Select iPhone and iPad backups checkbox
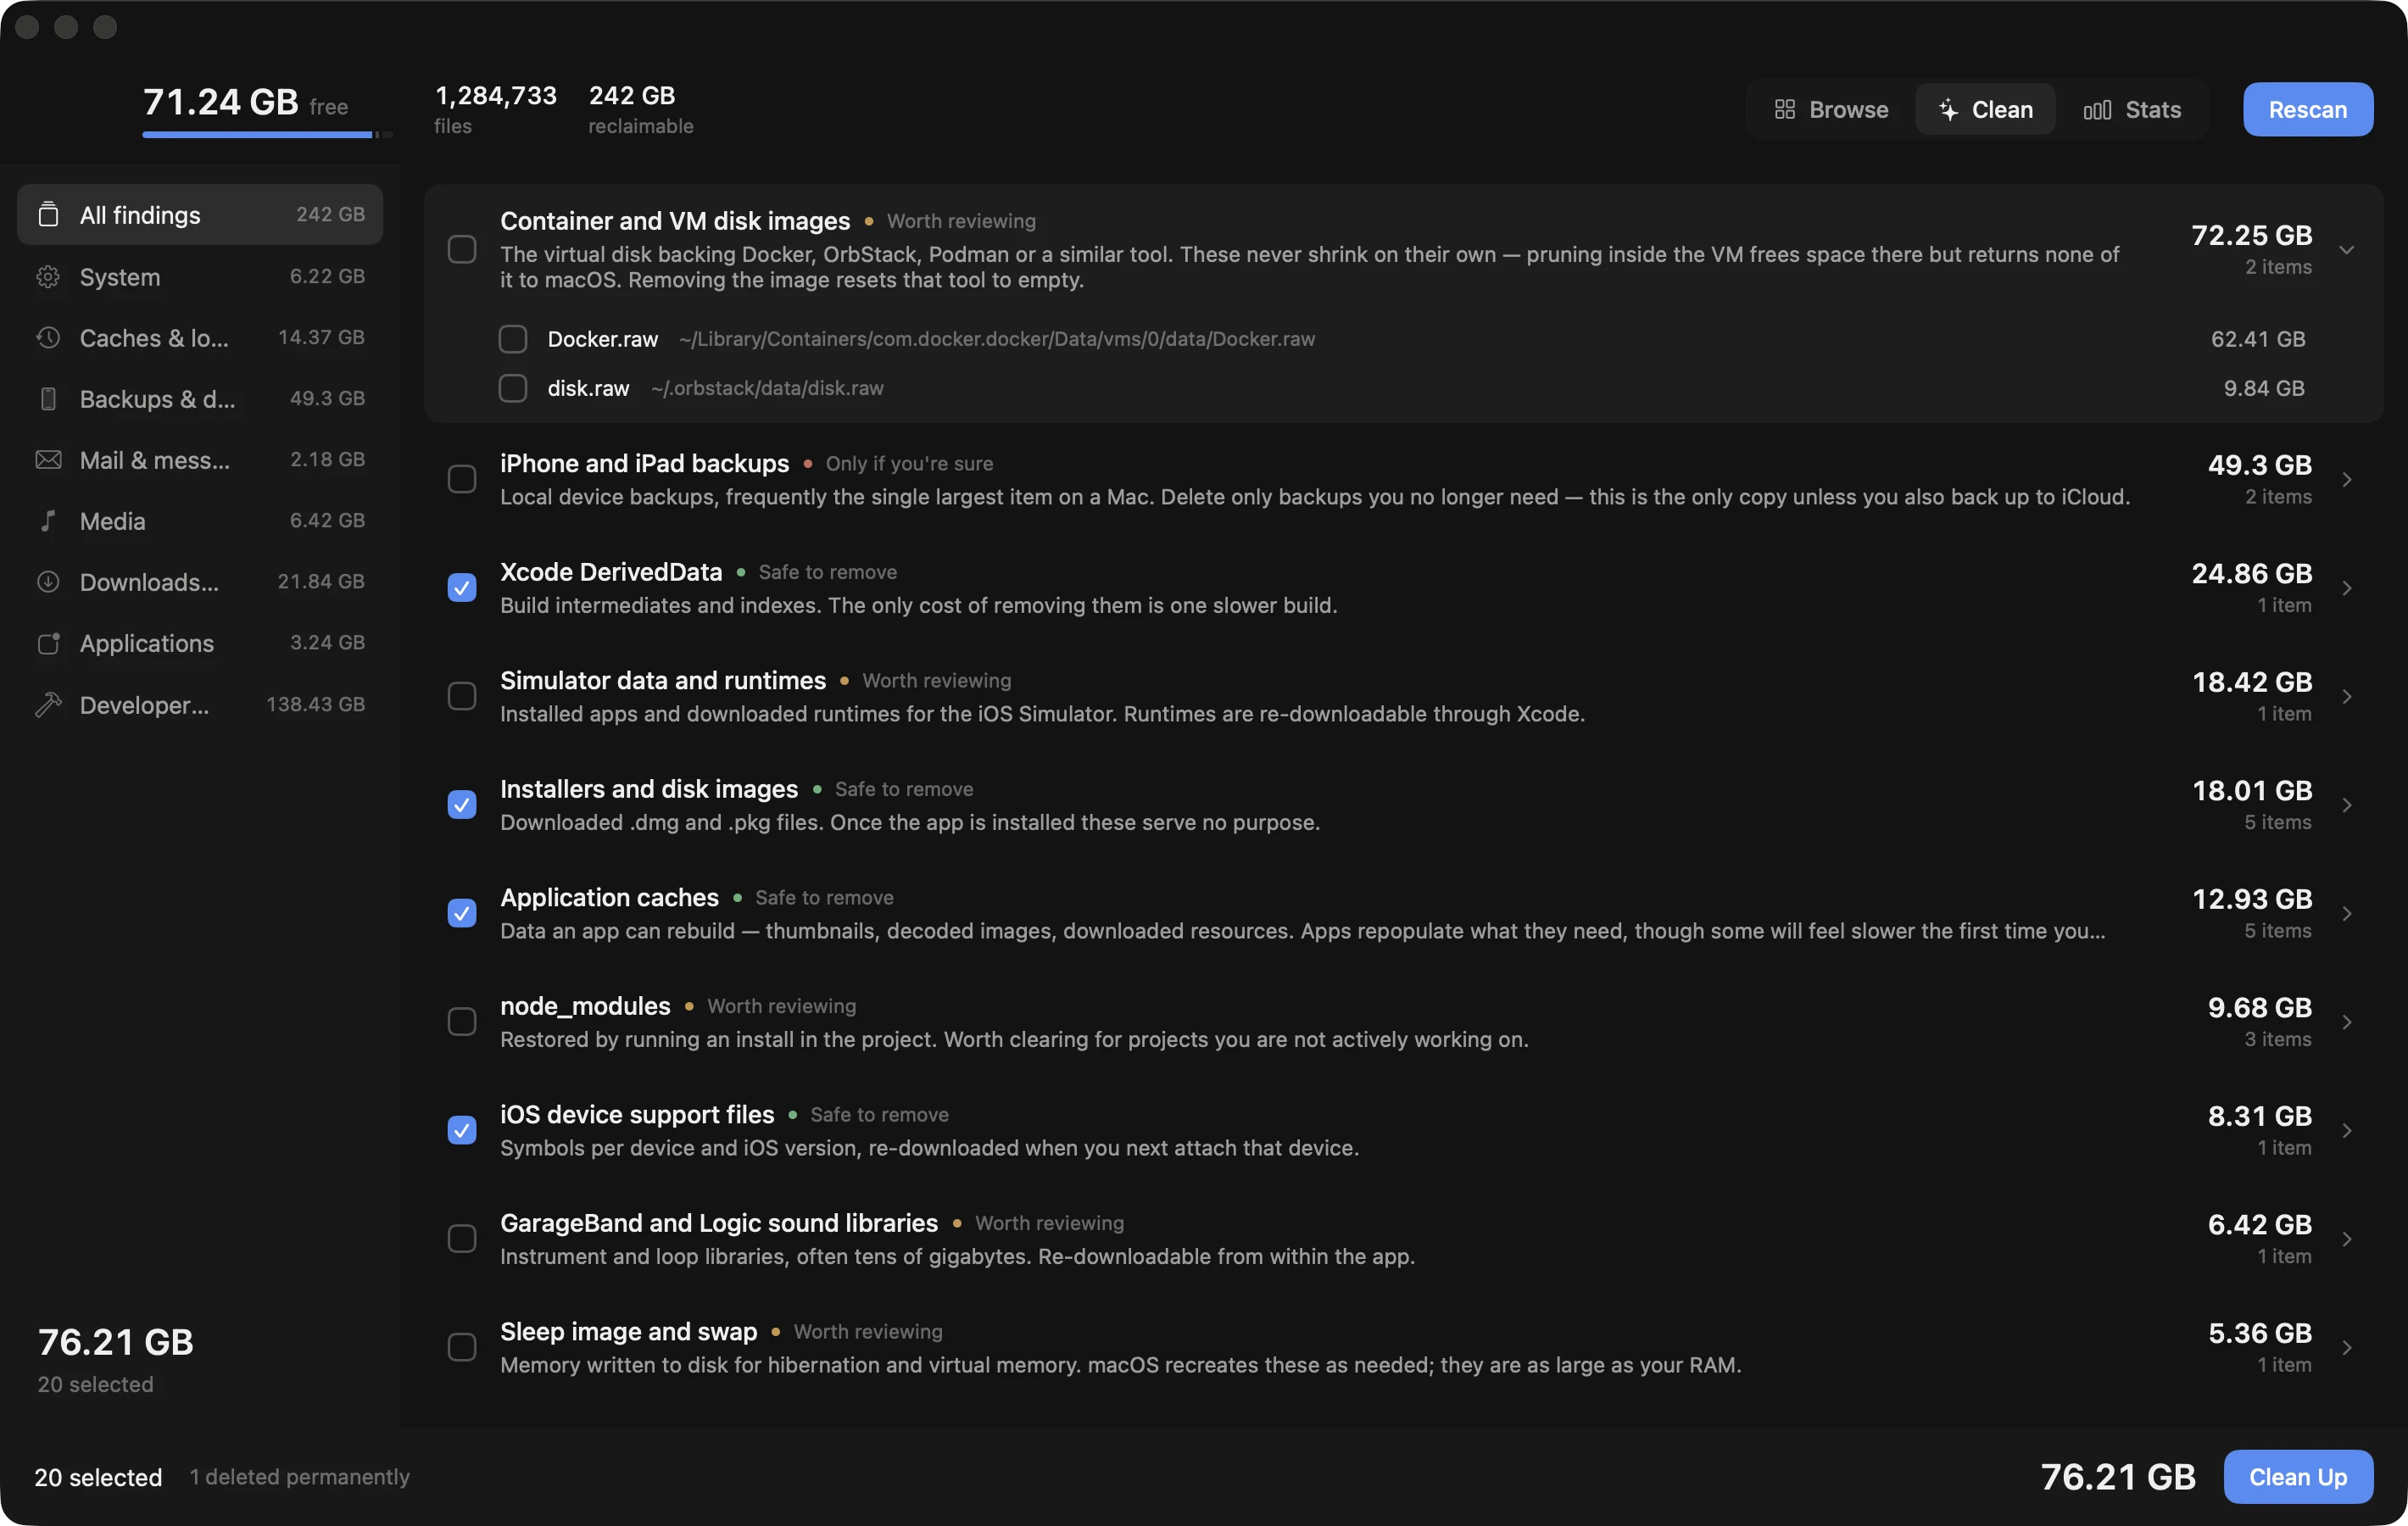 pos(462,479)
